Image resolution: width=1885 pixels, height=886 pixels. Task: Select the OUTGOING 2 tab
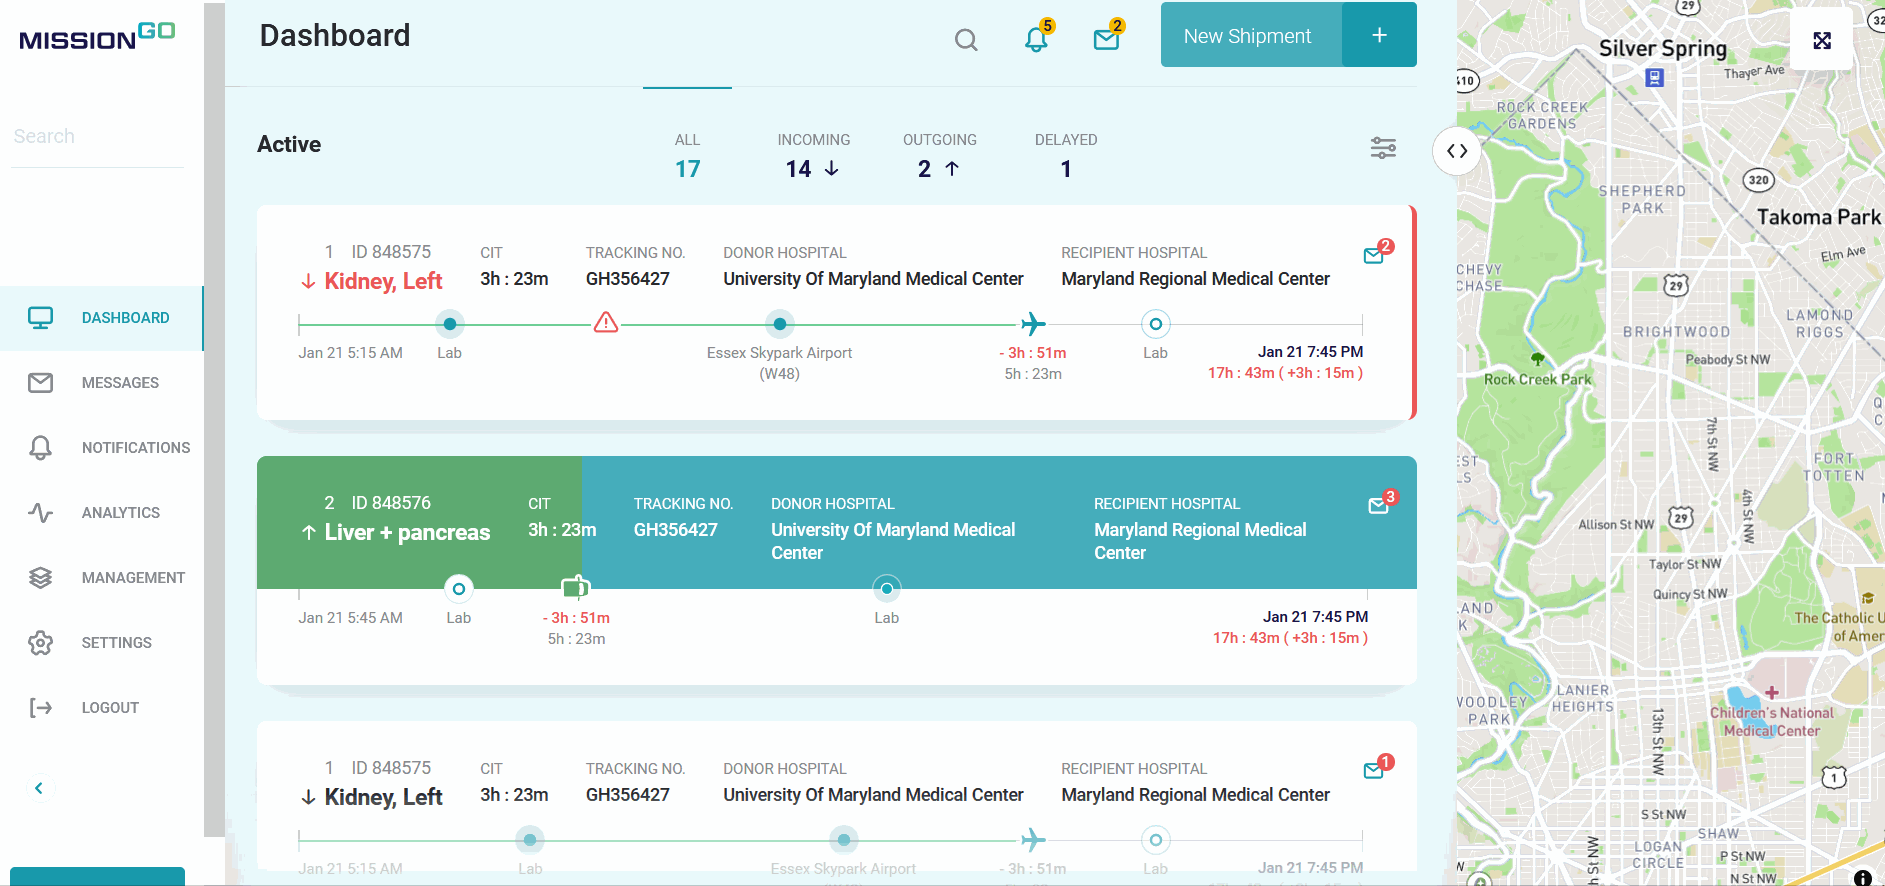point(940,156)
